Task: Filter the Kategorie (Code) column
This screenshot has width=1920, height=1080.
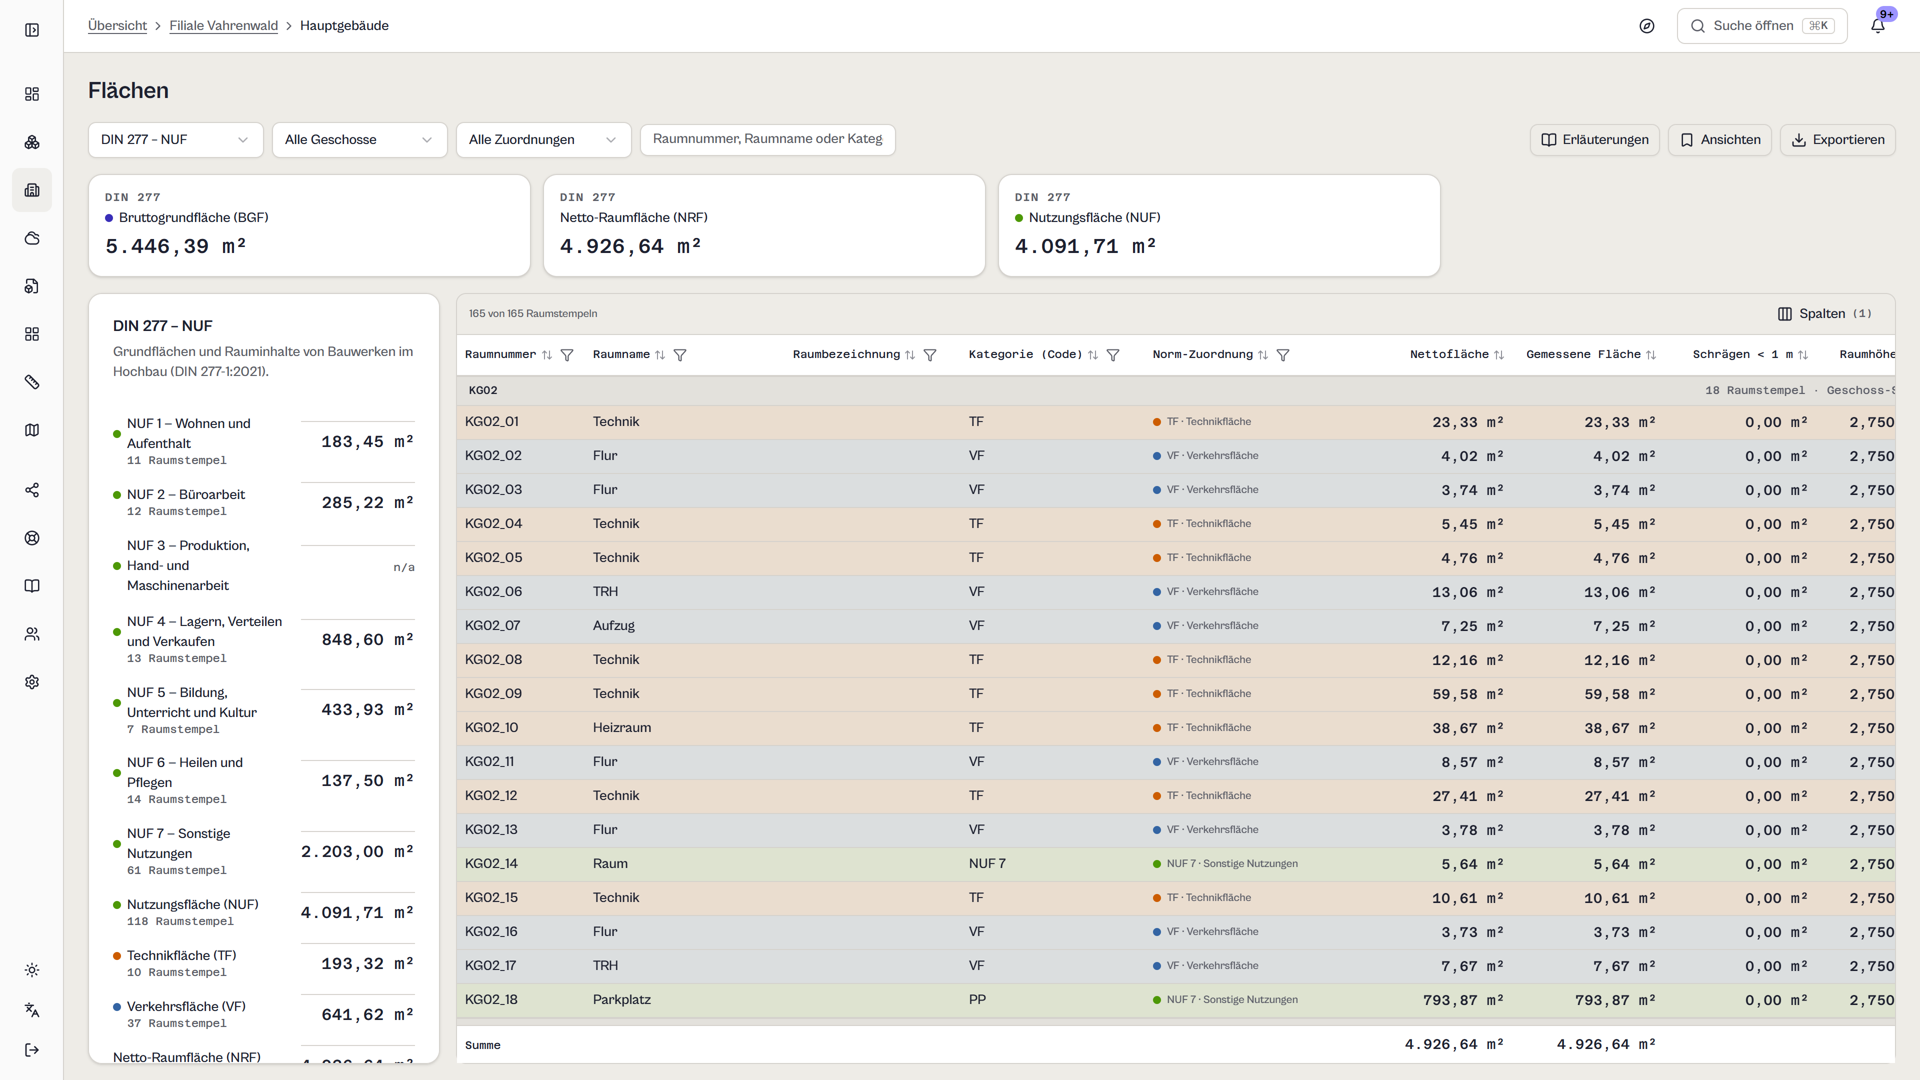Action: [x=1113, y=355]
